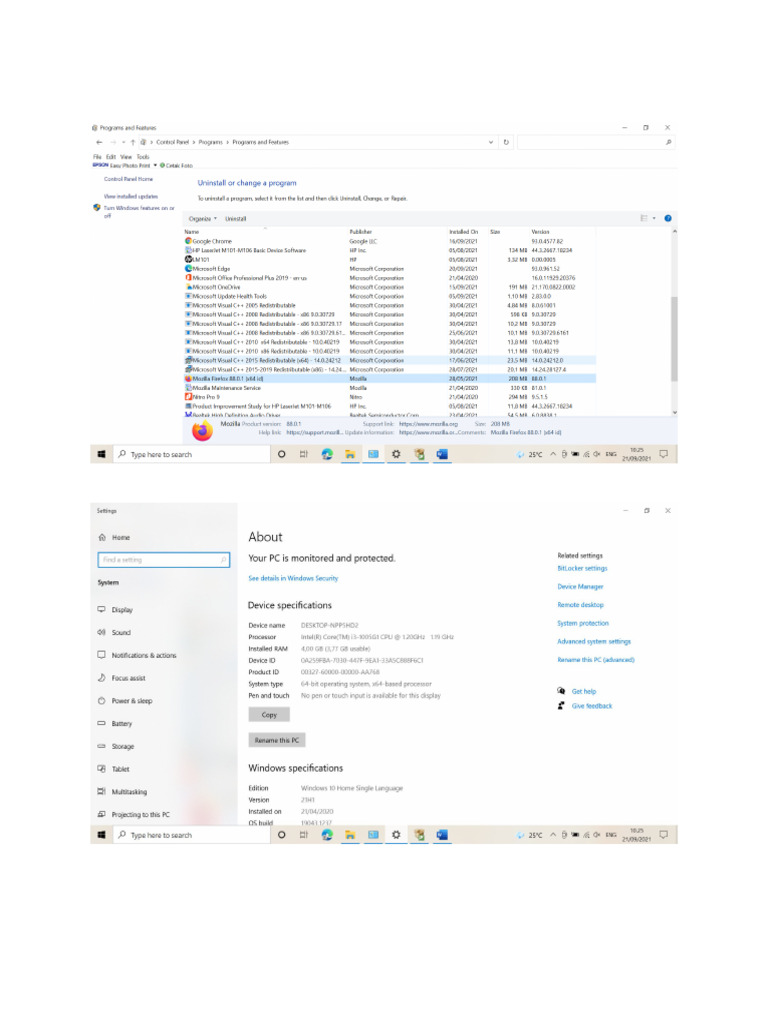Click the Nitro Pro 9 icon in the list
Viewport: 768px width, 1024px height.
[x=188, y=396]
